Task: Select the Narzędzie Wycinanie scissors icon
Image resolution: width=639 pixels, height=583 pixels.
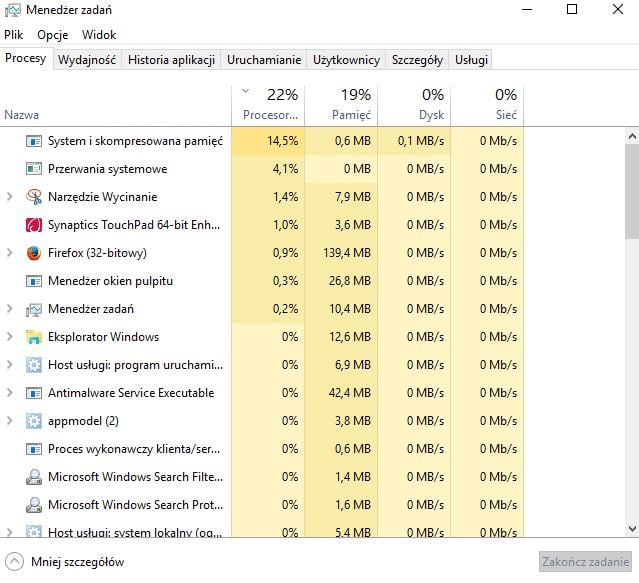Action: pos(33,197)
